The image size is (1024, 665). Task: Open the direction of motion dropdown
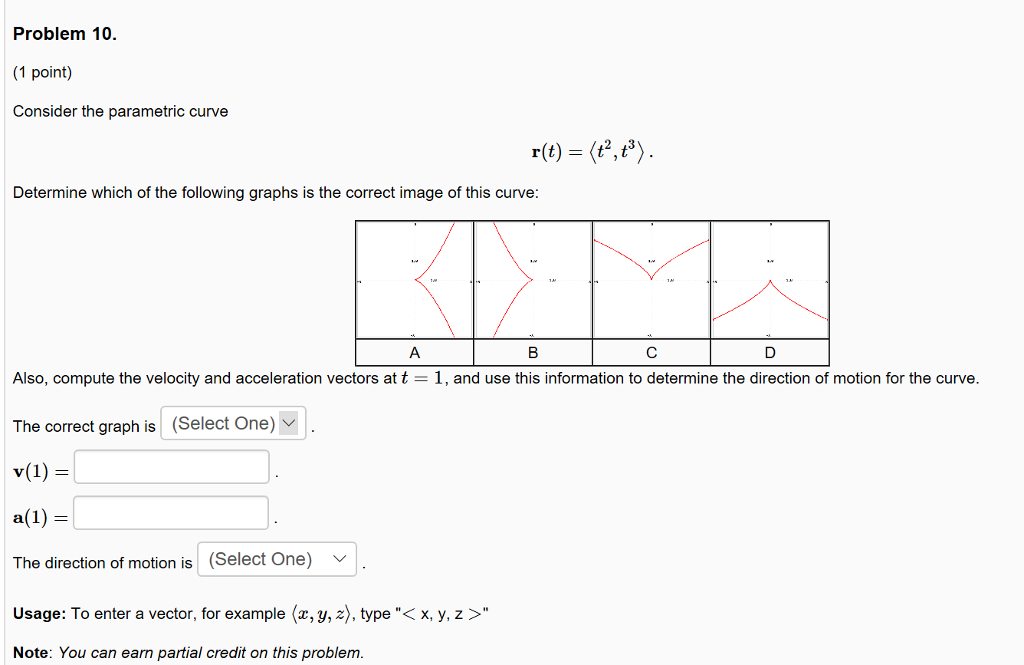pyautogui.click(x=276, y=558)
